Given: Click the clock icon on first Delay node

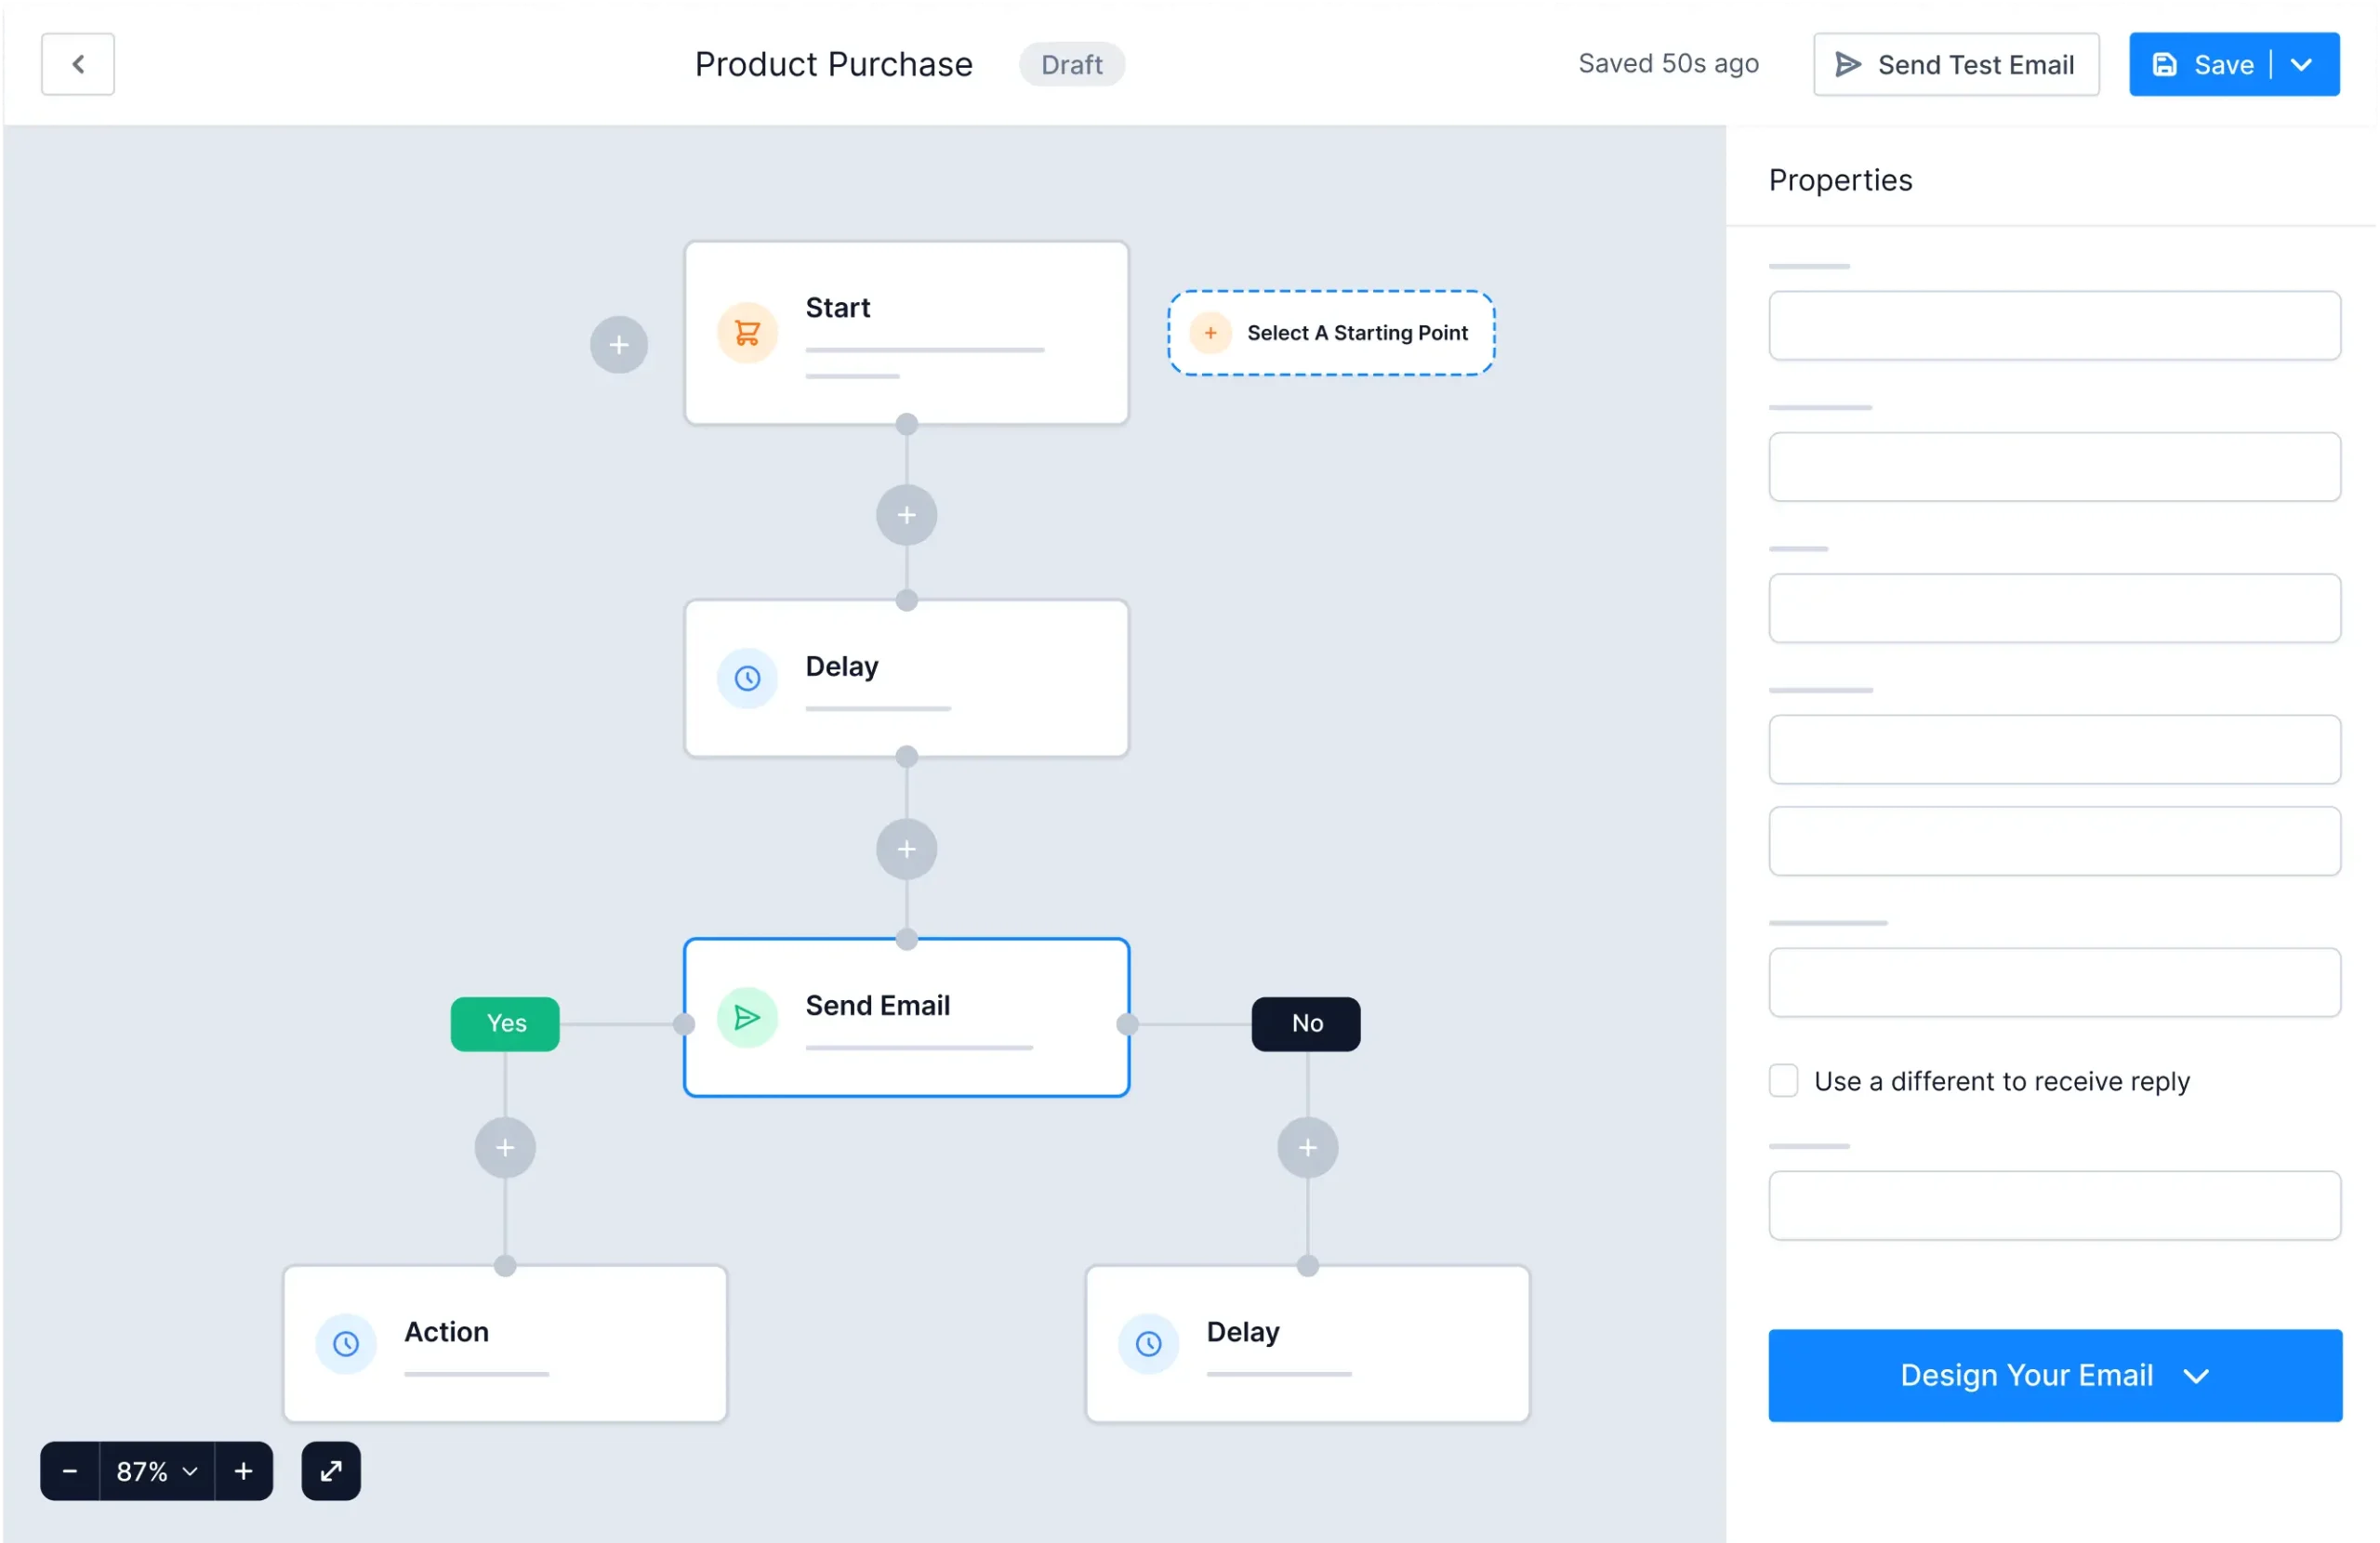Looking at the screenshot, I should (747, 678).
